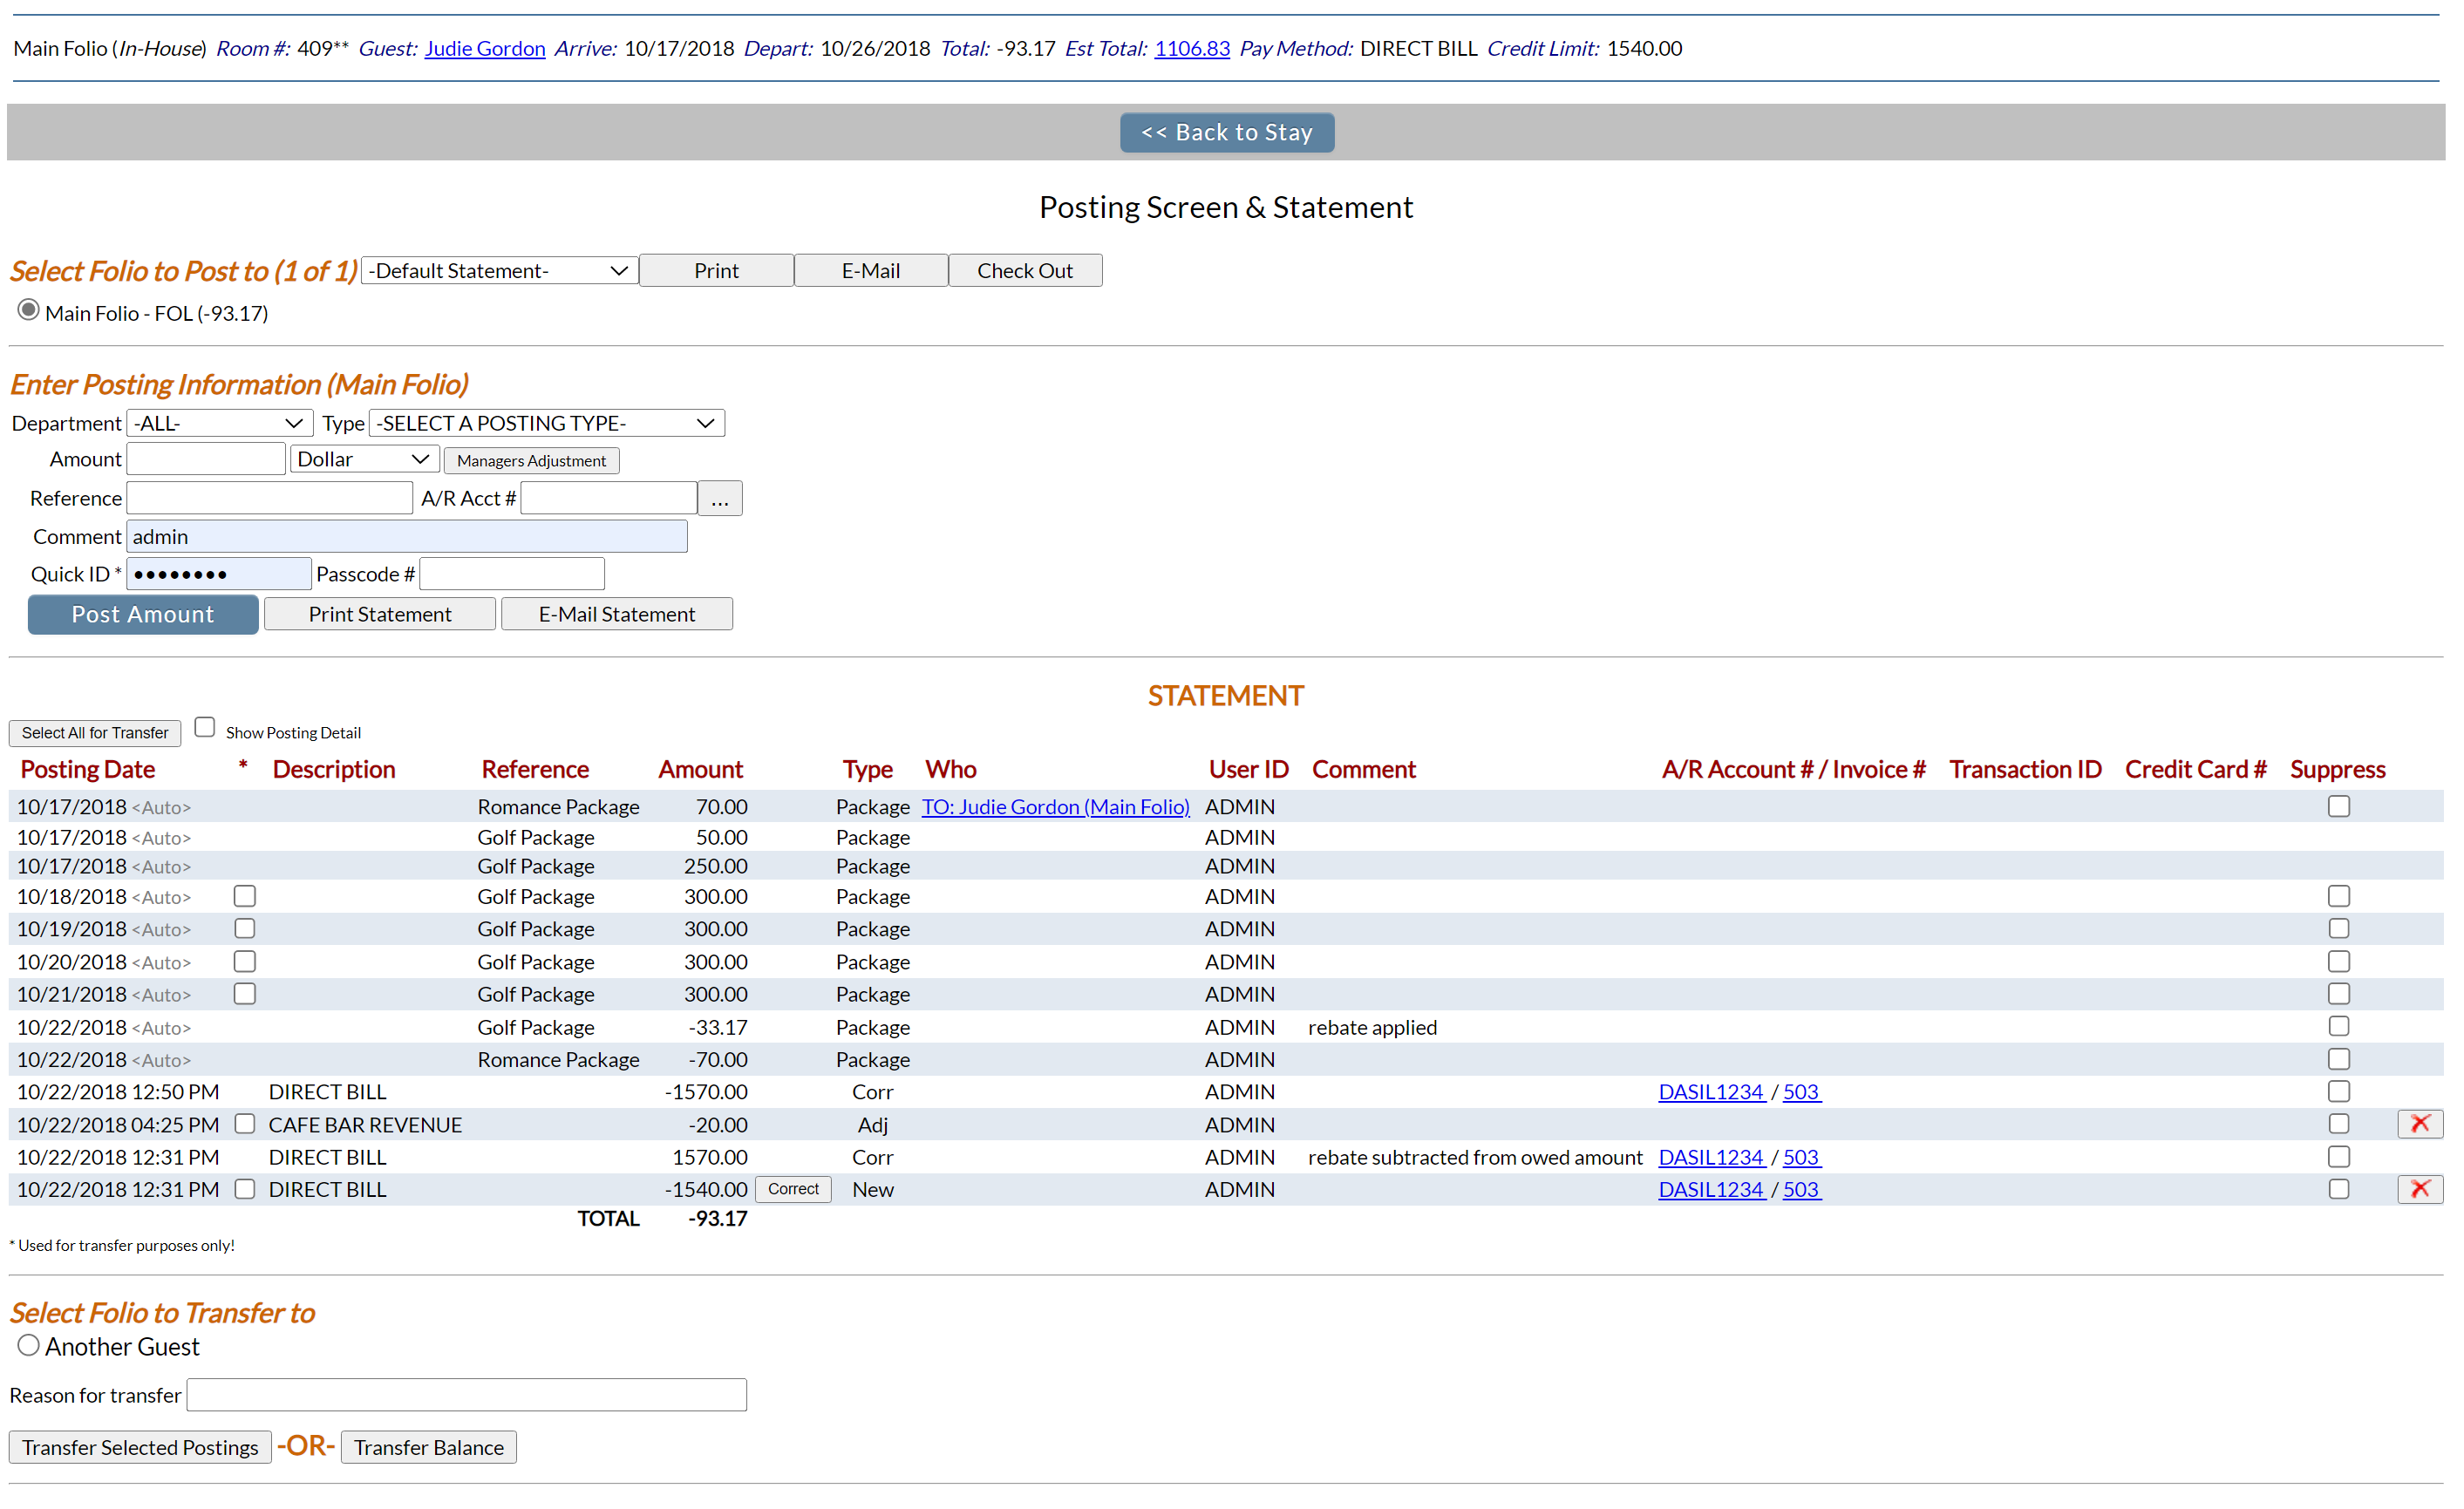The image size is (2464, 1509).
Task: Focus the Reason for transfer field
Action: click(467, 1395)
